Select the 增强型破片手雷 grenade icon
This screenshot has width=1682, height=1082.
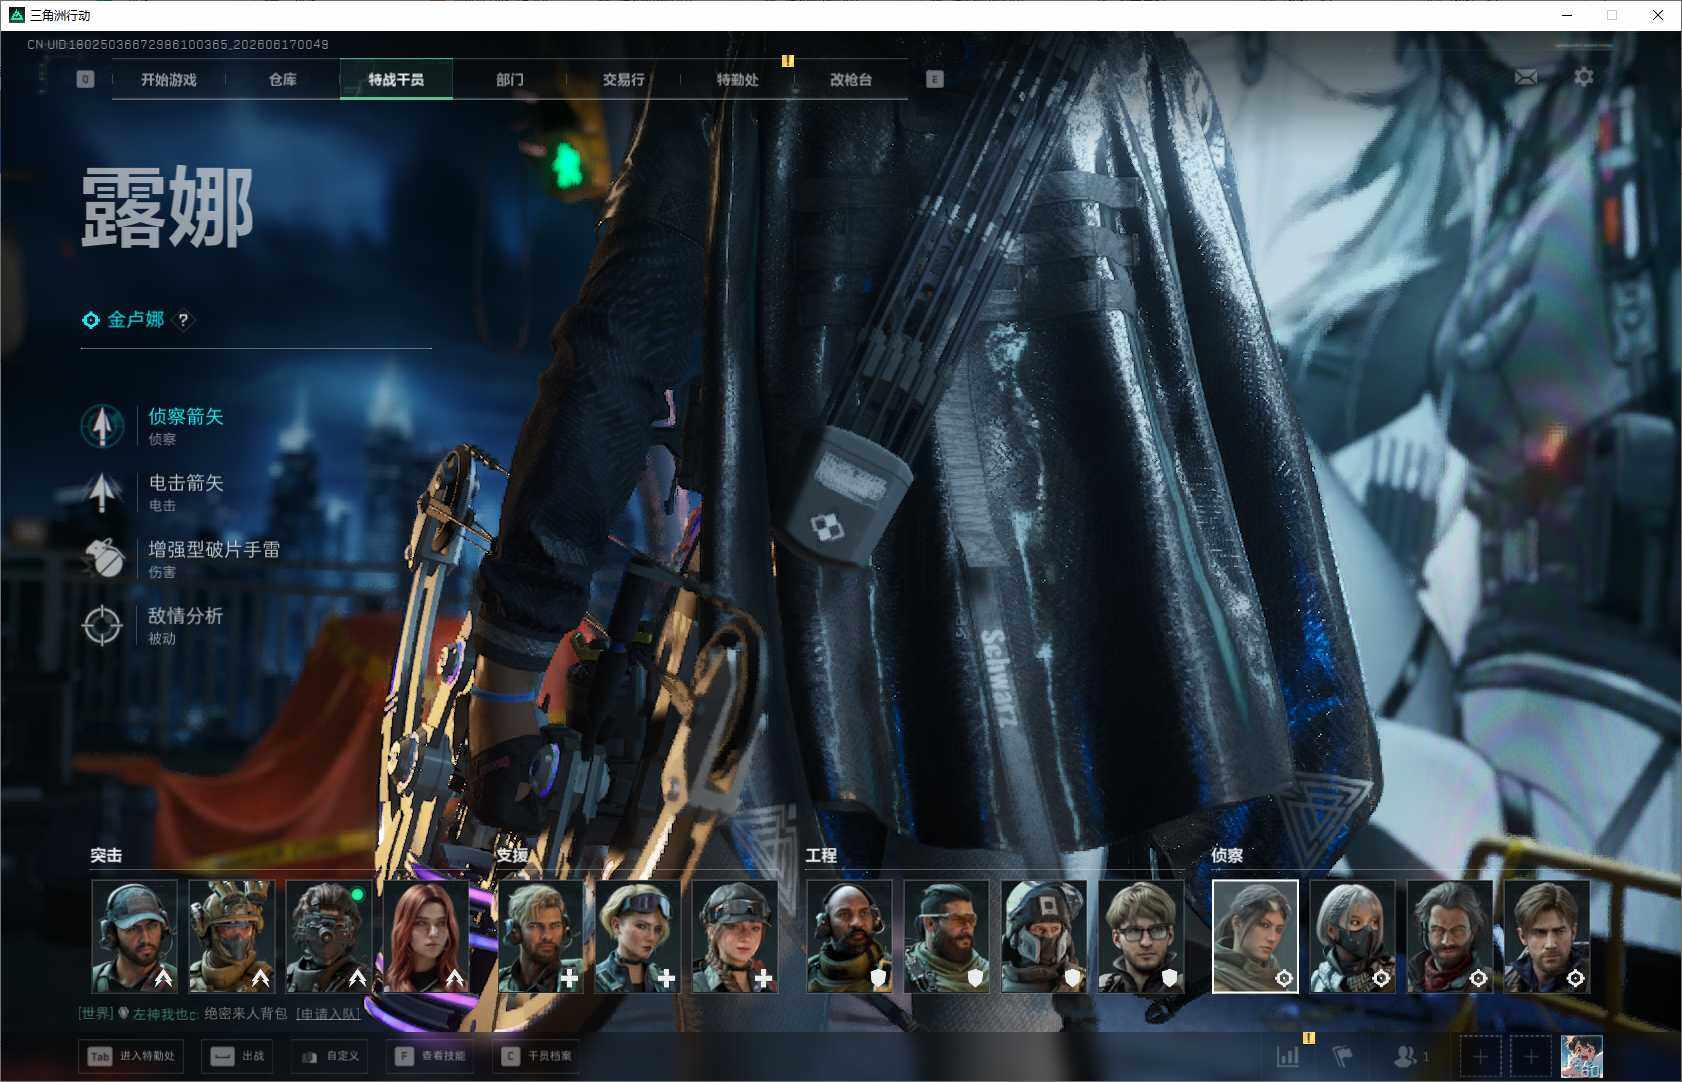coord(102,558)
